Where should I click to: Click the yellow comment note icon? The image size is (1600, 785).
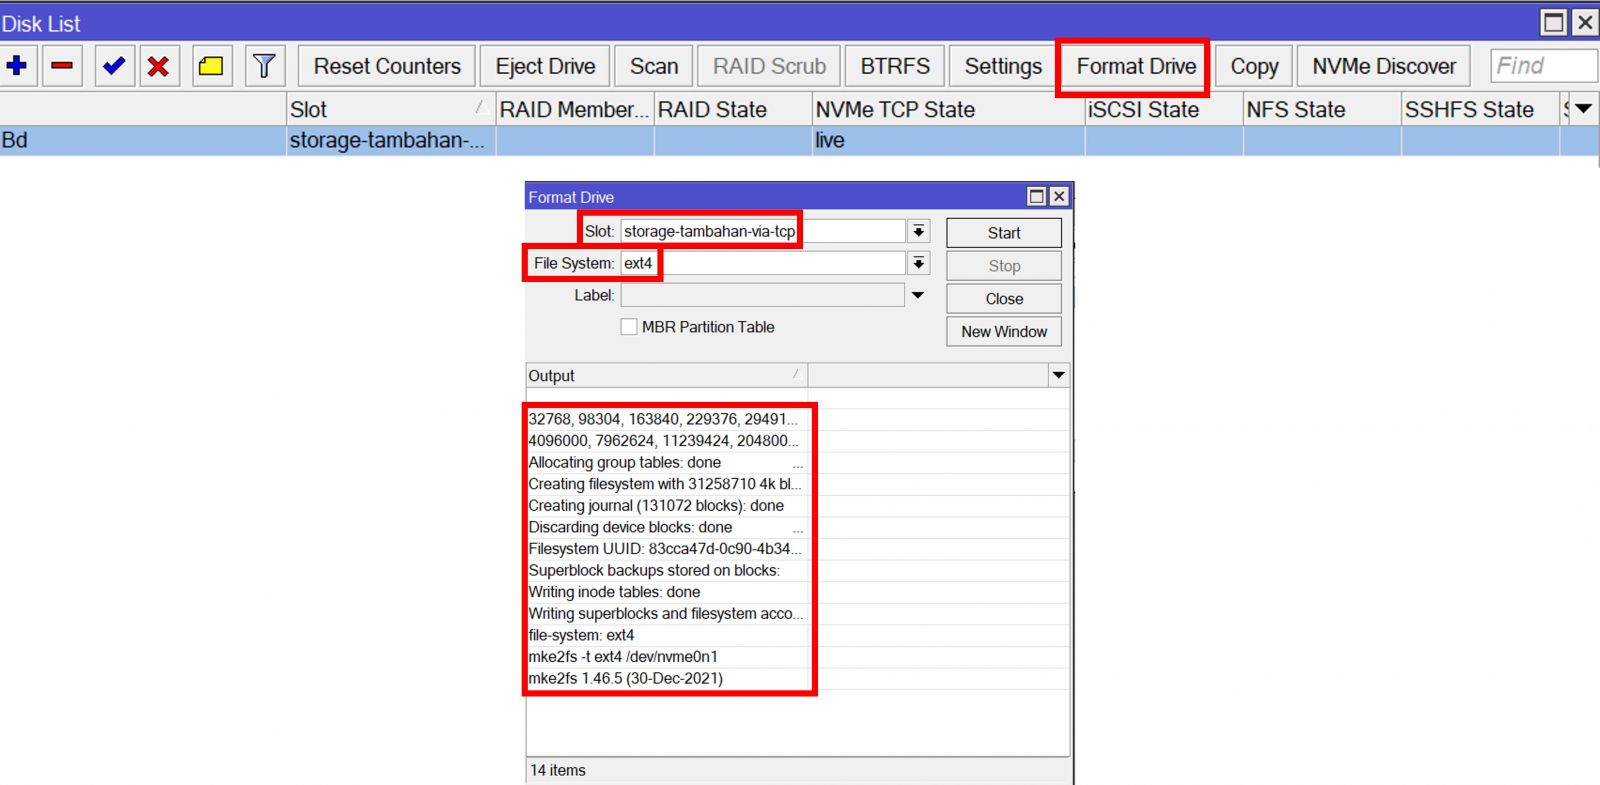(x=211, y=66)
